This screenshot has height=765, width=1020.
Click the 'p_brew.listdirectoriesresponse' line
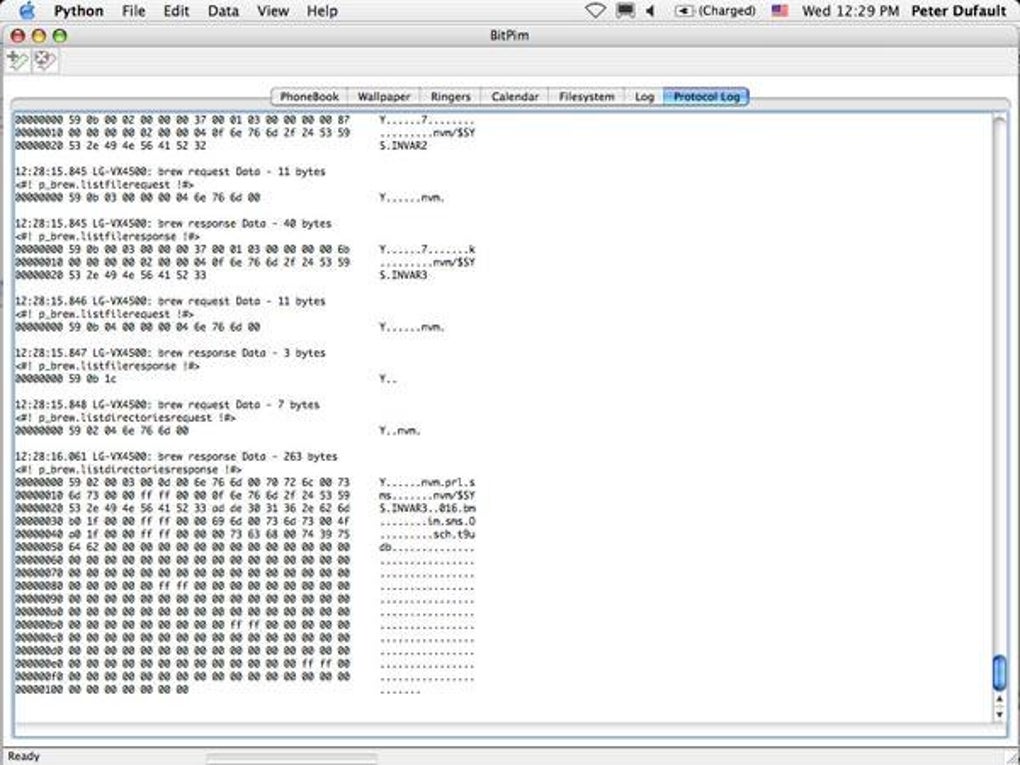click(128, 469)
